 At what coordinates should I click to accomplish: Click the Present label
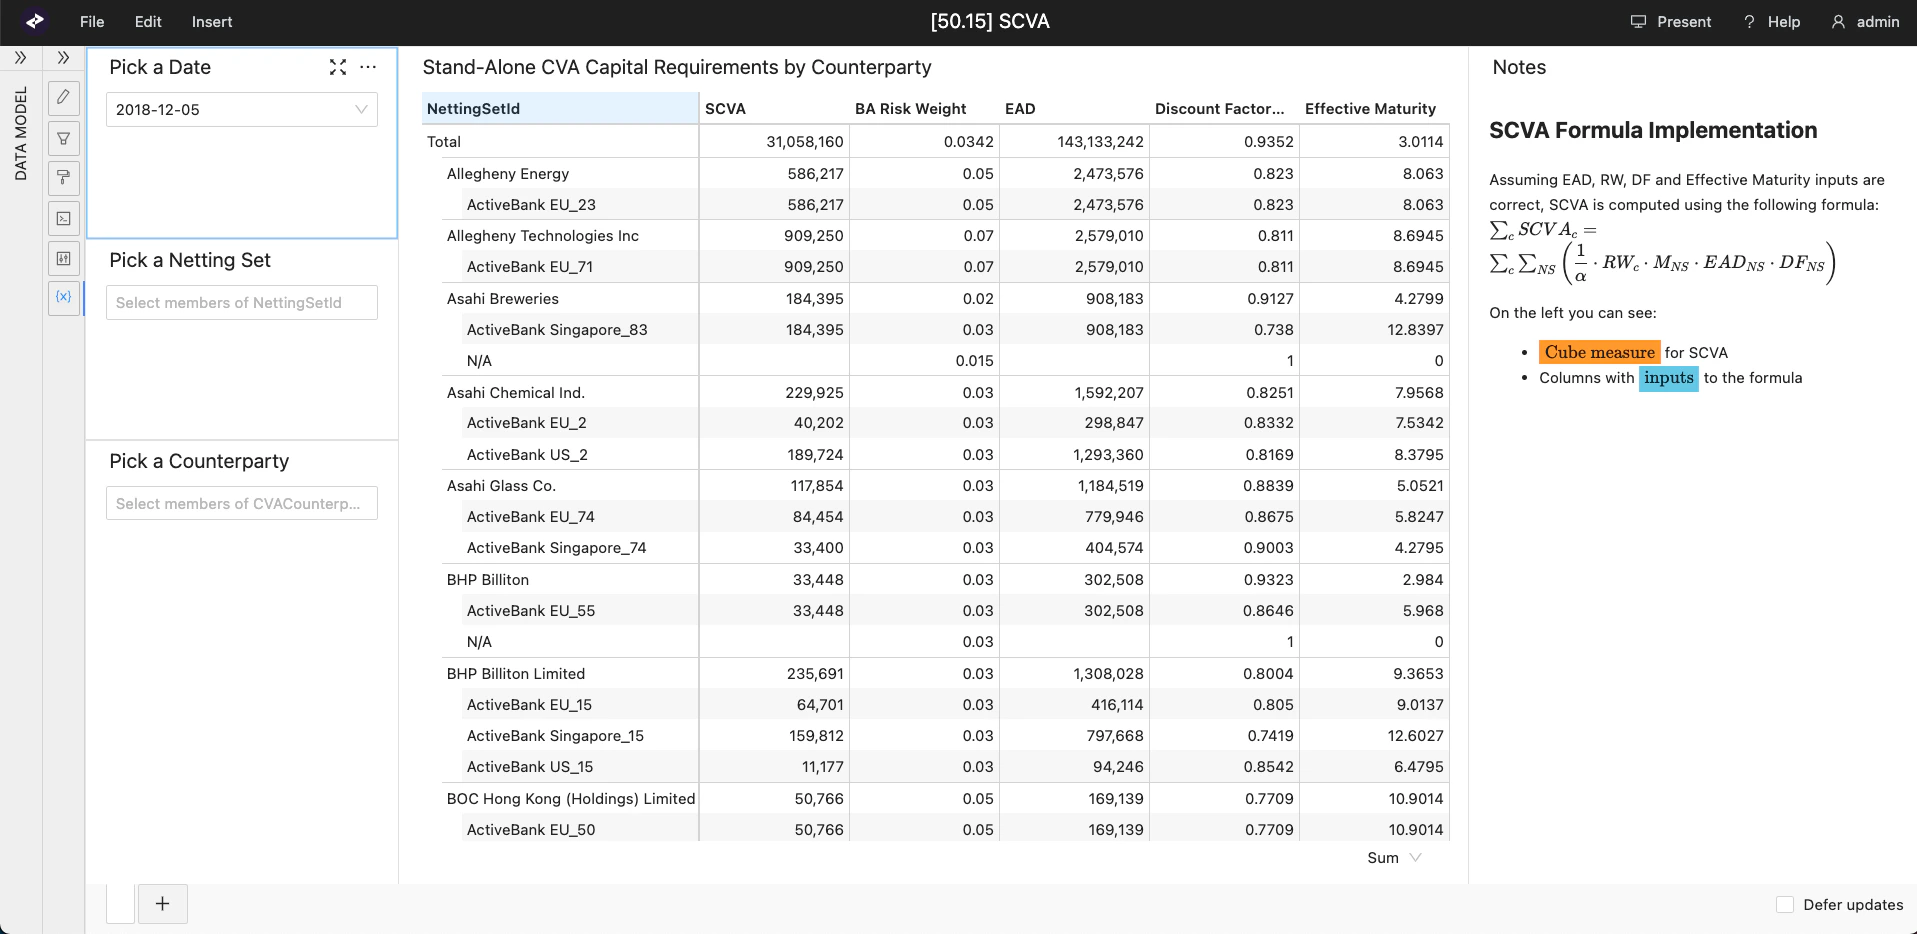1684,22
